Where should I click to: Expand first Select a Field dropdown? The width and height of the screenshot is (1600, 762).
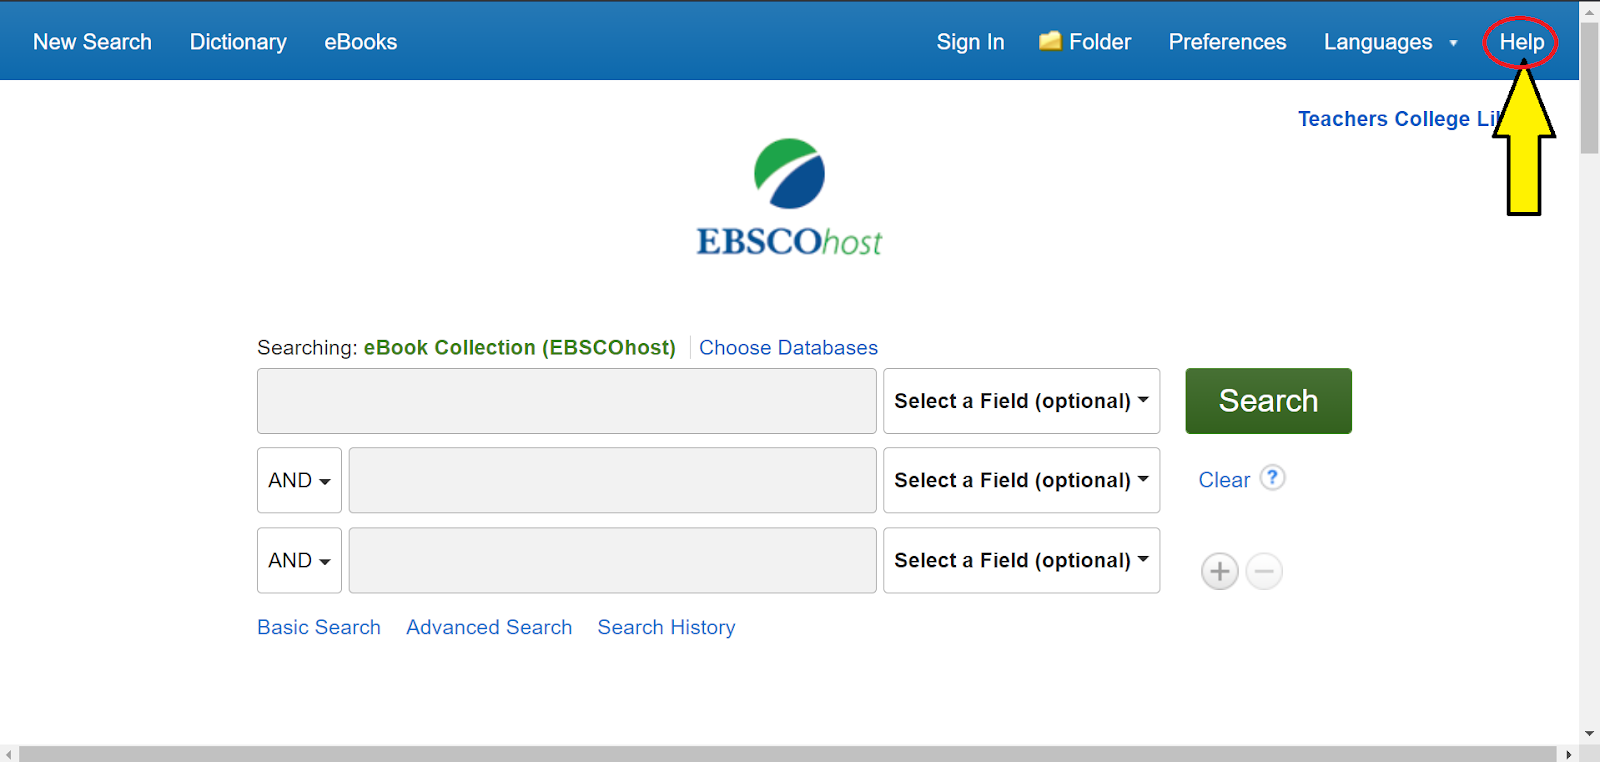[1021, 401]
